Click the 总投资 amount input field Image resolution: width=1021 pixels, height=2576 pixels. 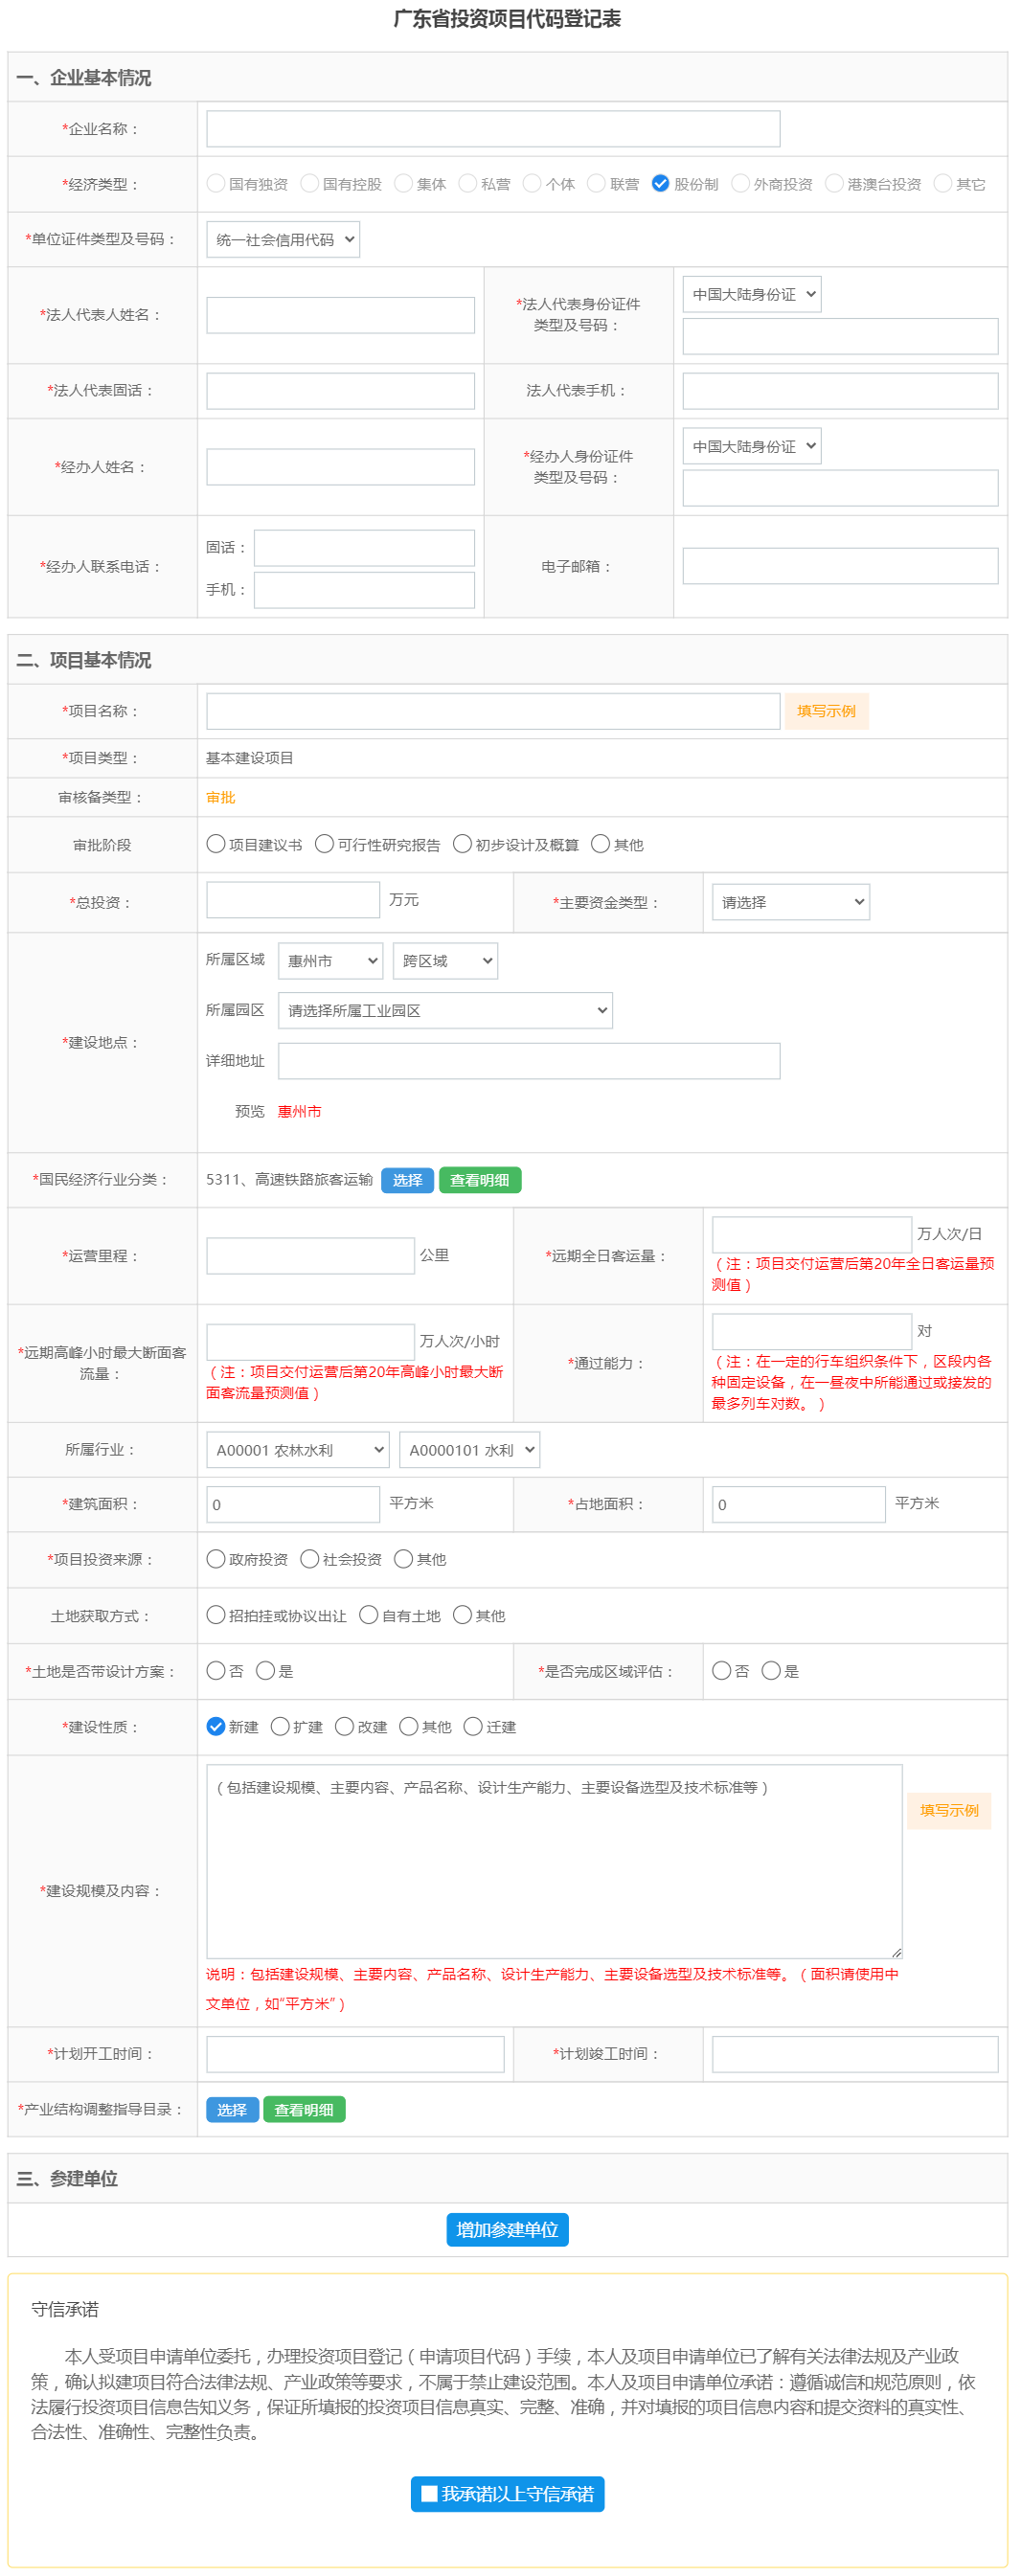(293, 900)
